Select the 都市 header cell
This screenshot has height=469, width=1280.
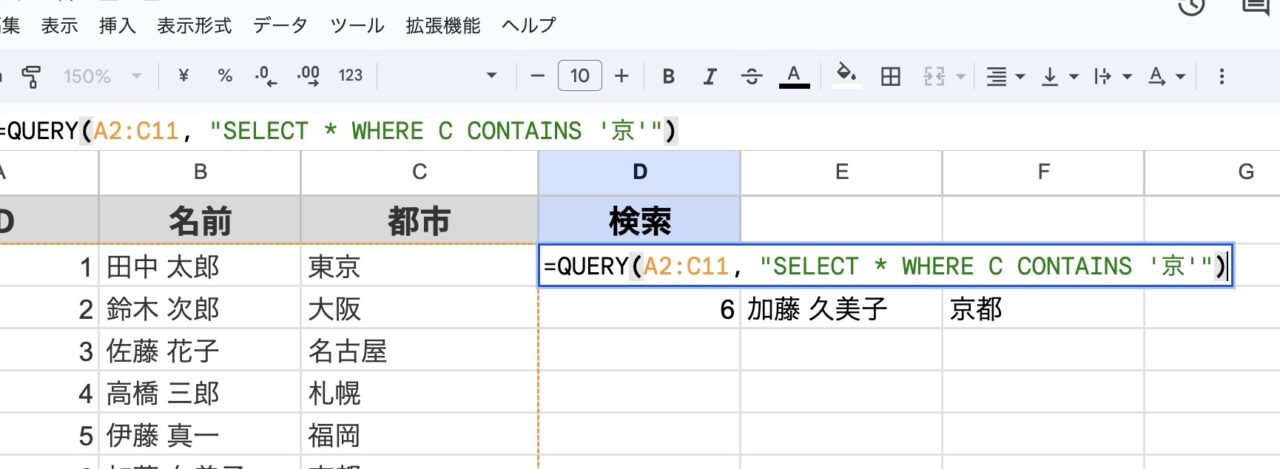pyautogui.click(x=419, y=220)
